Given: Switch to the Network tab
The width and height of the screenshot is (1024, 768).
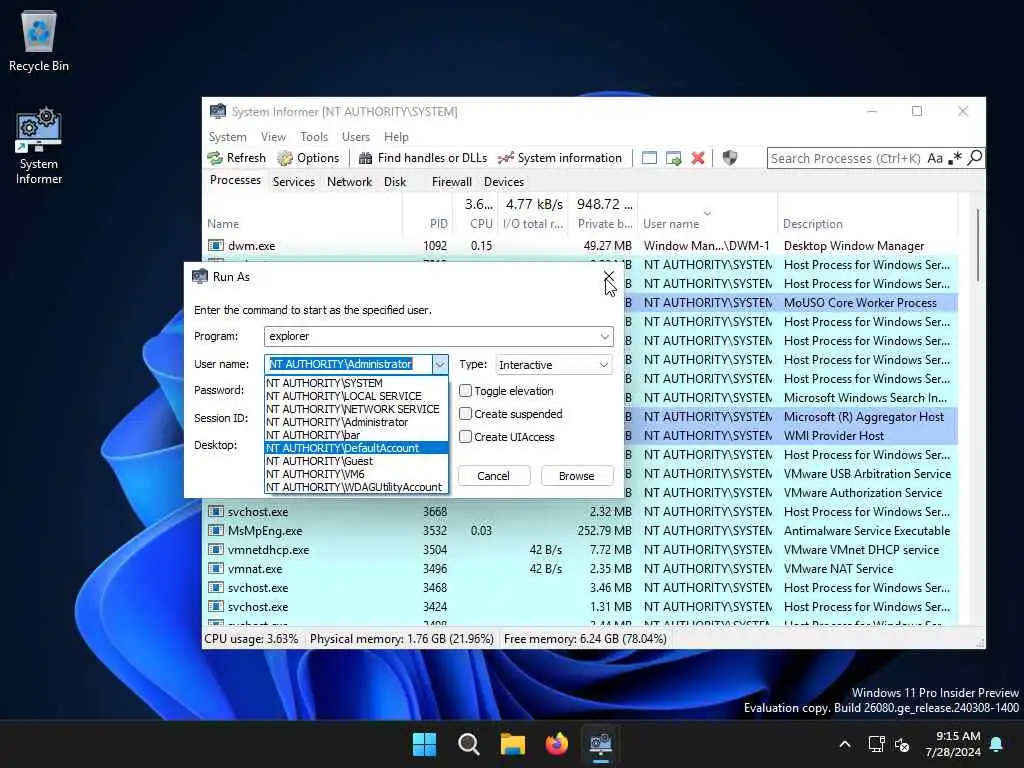Looking at the screenshot, I should coord(349,182).
